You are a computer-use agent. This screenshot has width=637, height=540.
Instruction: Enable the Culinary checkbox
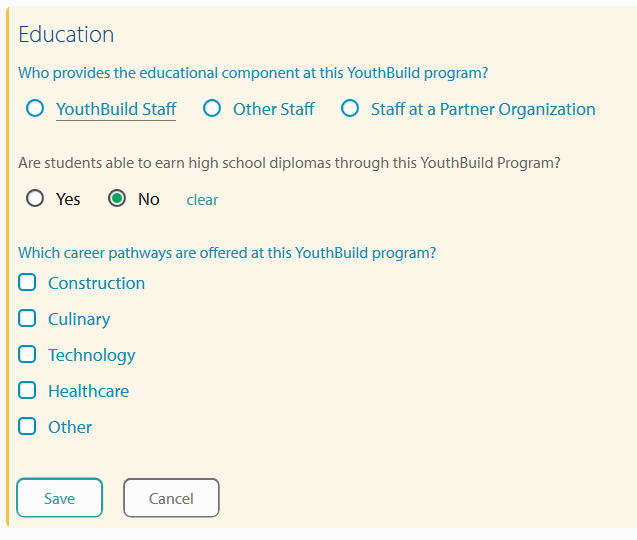(28, 319)
